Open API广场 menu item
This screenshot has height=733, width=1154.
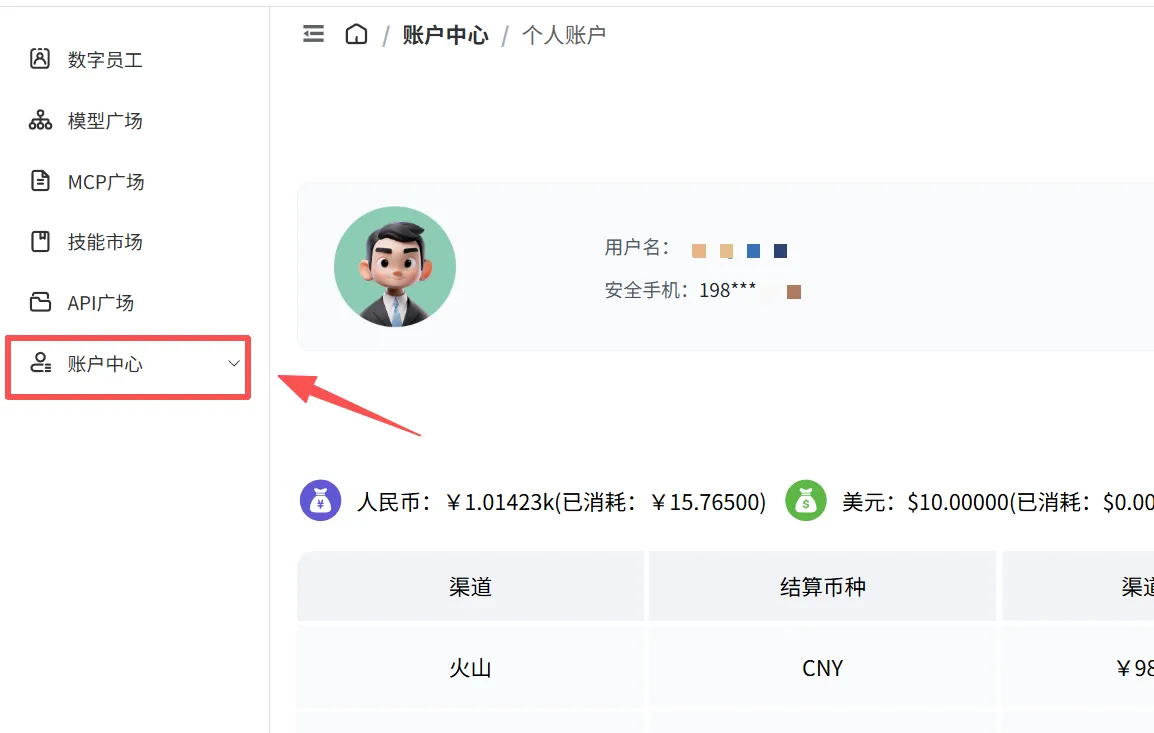(x=101, y=302)
